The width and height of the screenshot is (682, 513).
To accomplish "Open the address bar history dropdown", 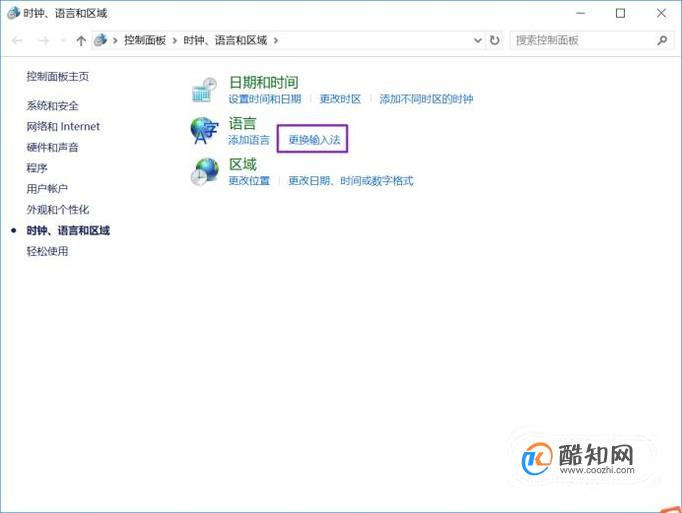I will (478, 40).
